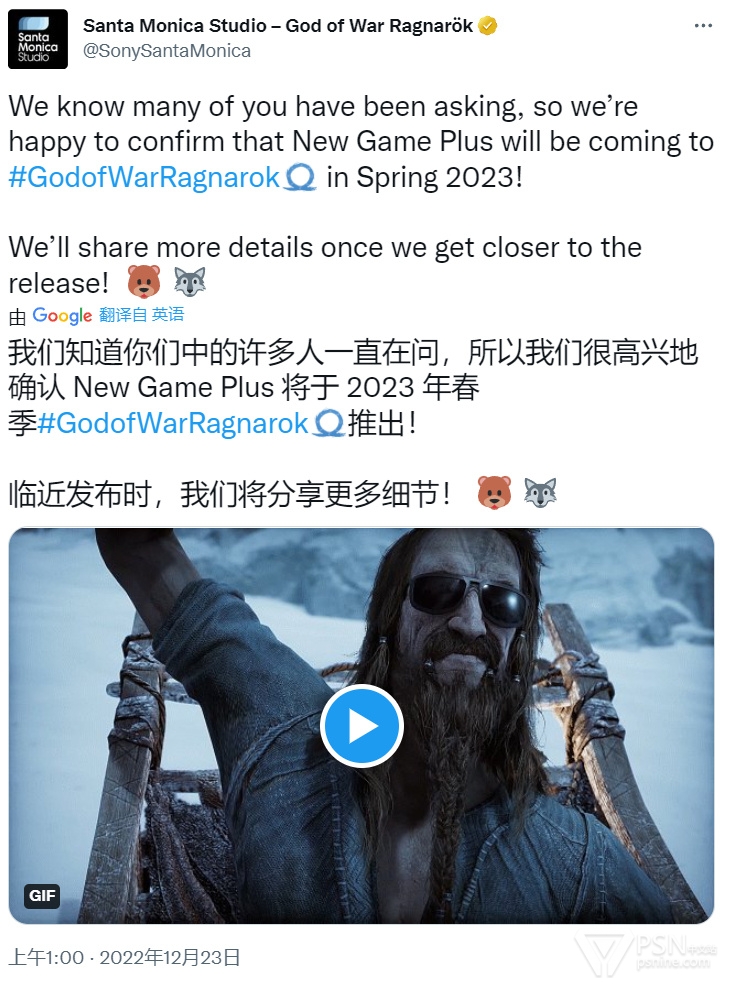Click the omega emoji in the Chinese translation
729x989 pixels.
click(x=329, y=423)
